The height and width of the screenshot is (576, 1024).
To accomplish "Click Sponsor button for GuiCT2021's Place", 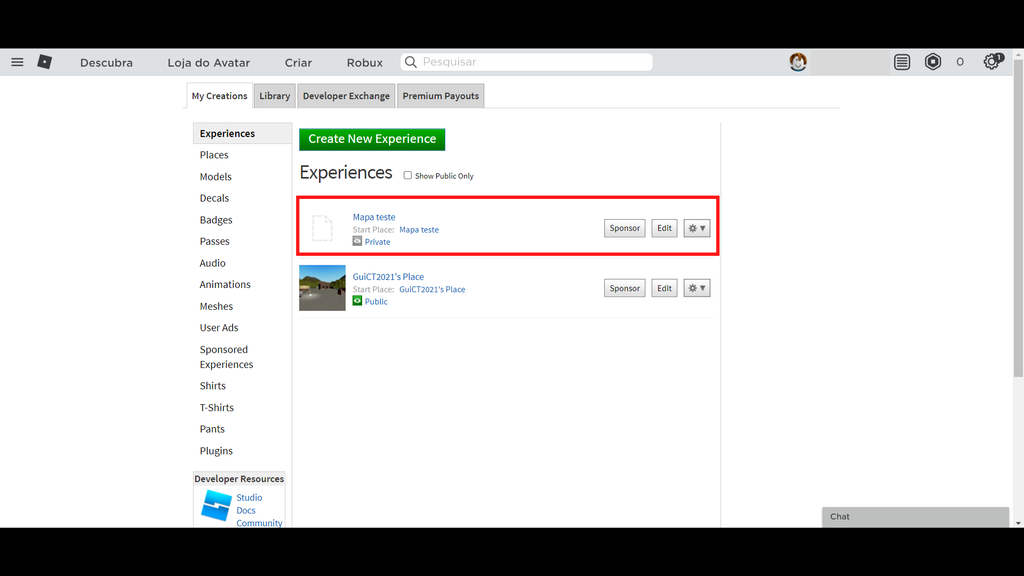I will click(x=624, y=288).
